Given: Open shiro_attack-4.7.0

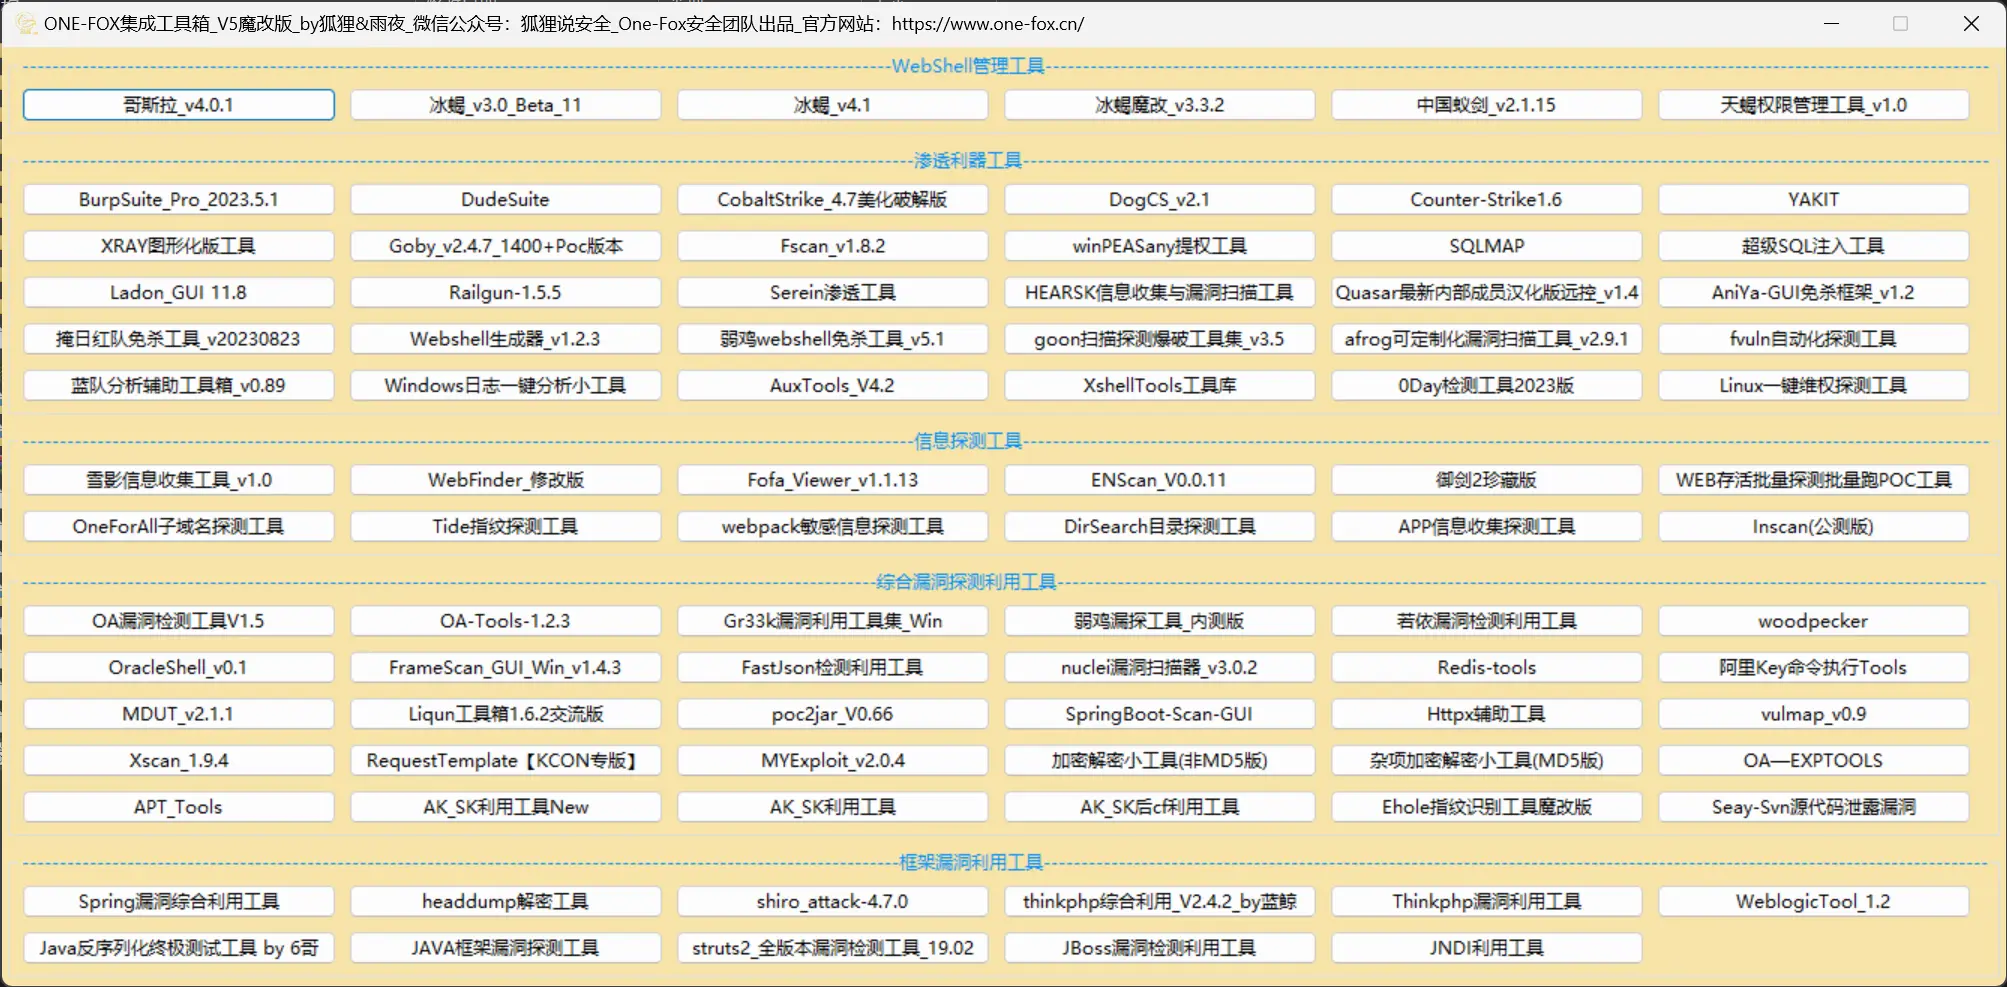Looking at the screenshot, I should coord(832,901).
